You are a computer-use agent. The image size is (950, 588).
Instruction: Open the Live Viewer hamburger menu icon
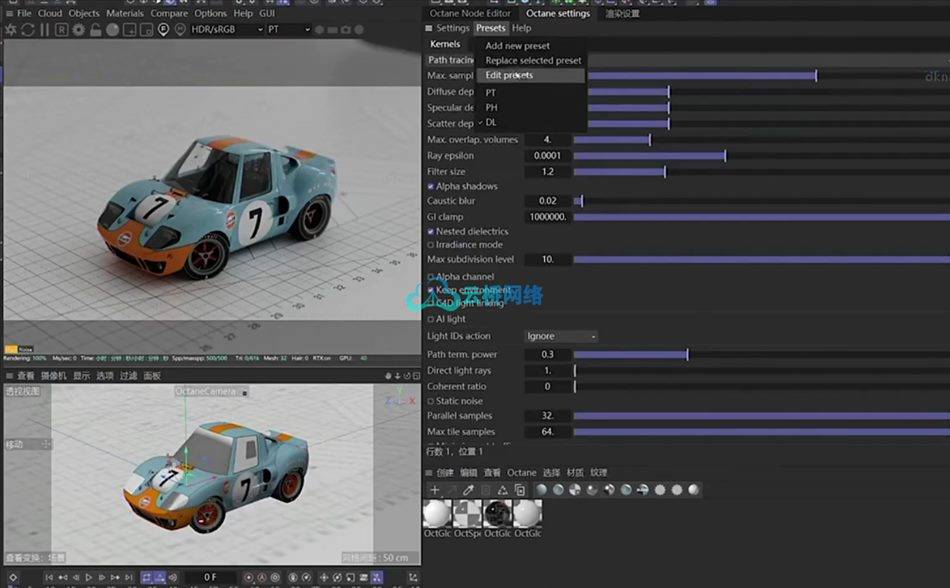(x=9, y=13)
